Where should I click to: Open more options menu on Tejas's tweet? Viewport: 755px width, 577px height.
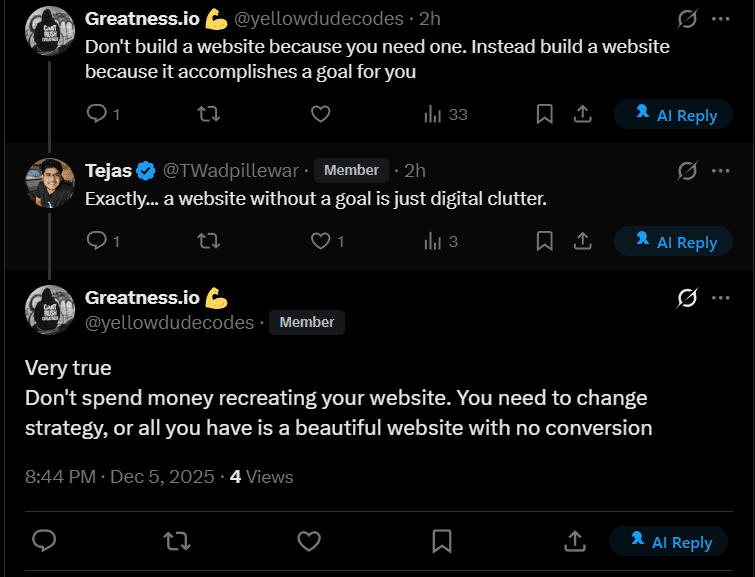tap(720, 170)
